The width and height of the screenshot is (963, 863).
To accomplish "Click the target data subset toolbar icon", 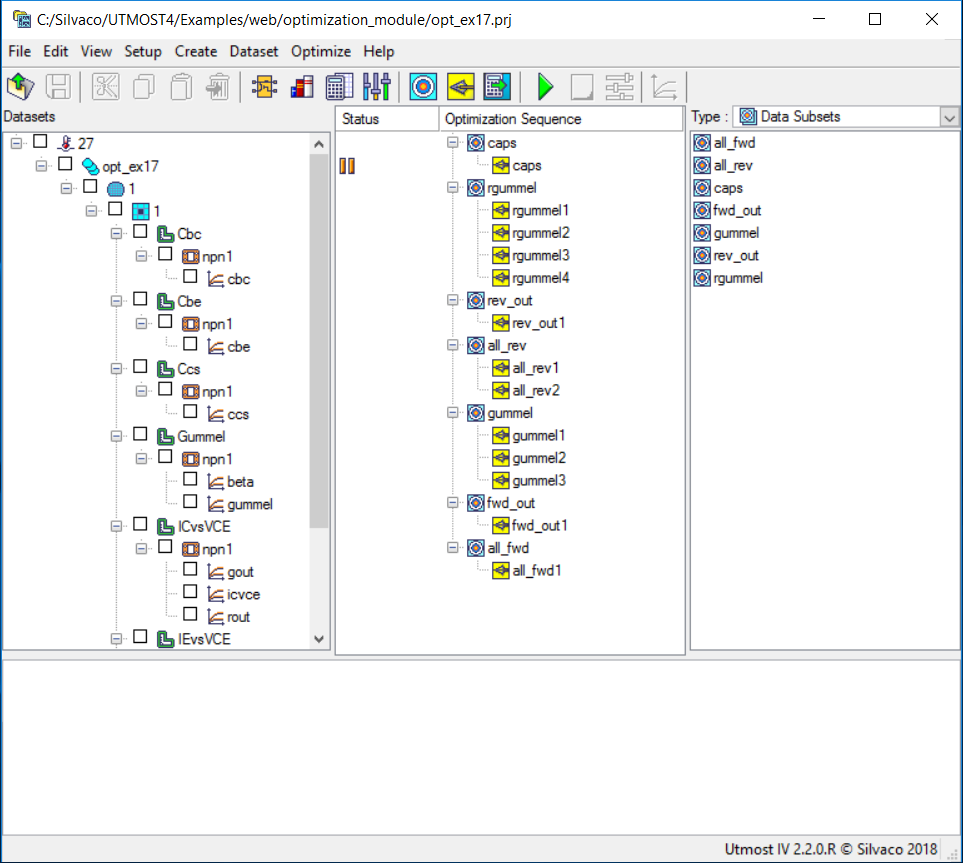I will click(423, 87).
